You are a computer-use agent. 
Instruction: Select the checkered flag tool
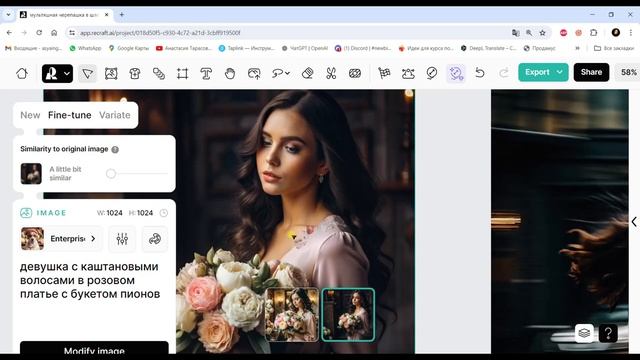click(384, 73)
